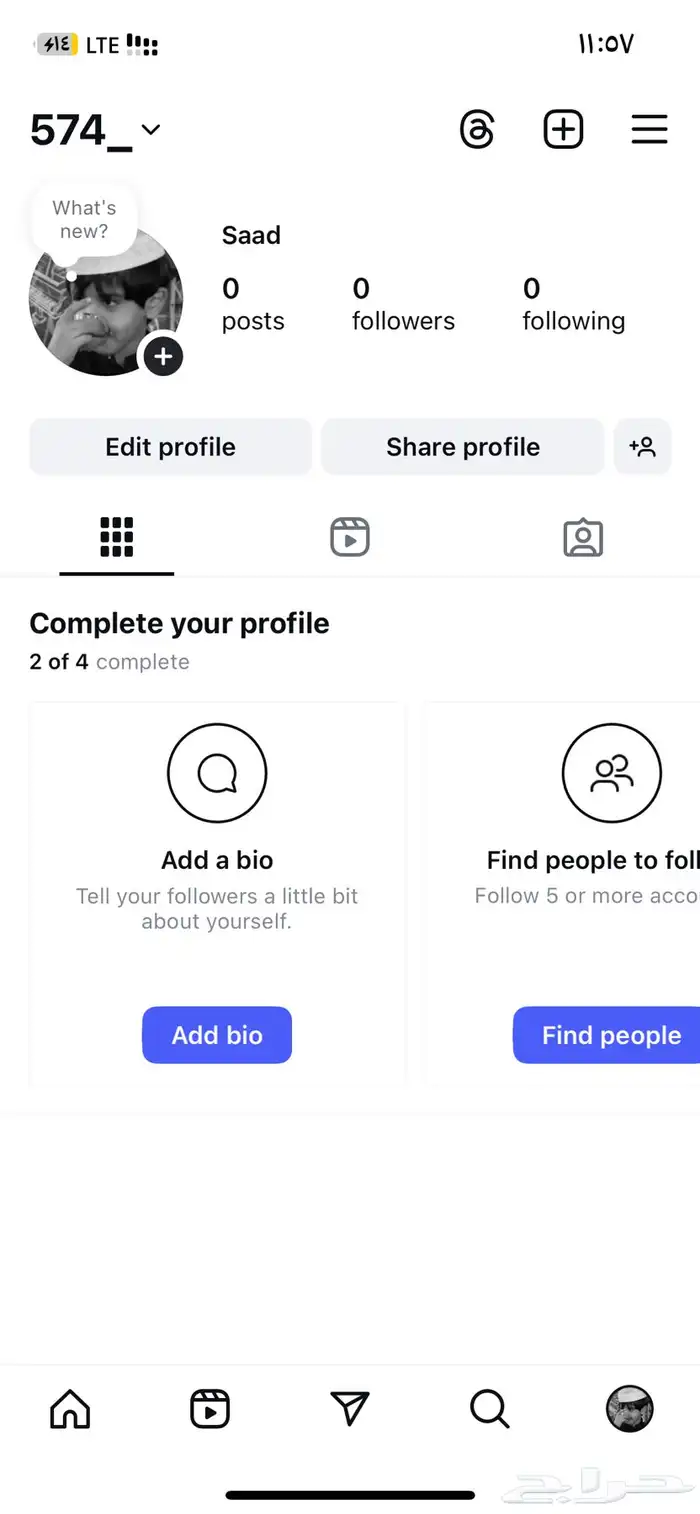Go to Home feed in bottom bar
The image size is (700, 1514).
point(70,1409)
